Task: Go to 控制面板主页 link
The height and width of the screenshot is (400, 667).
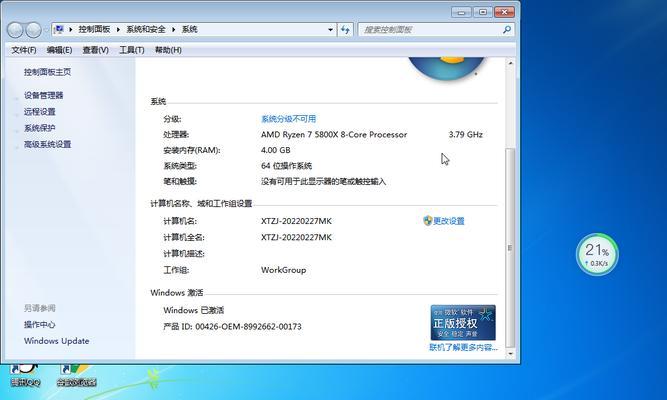Action: tap(47, 72)
